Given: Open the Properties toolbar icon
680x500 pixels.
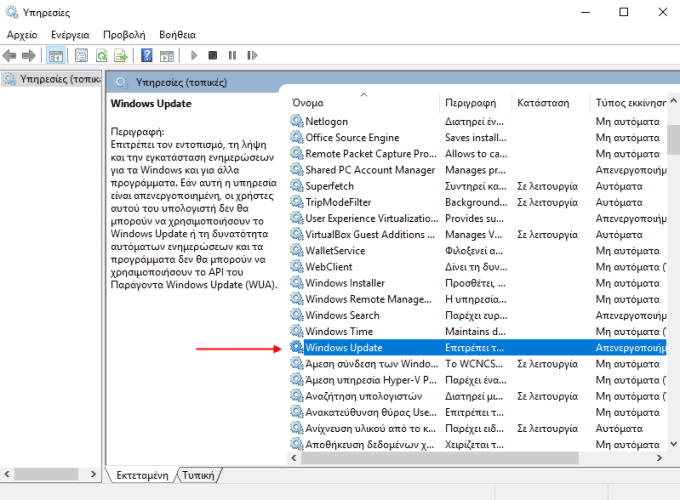Looking at the screenshot, I should coord(81,56).
